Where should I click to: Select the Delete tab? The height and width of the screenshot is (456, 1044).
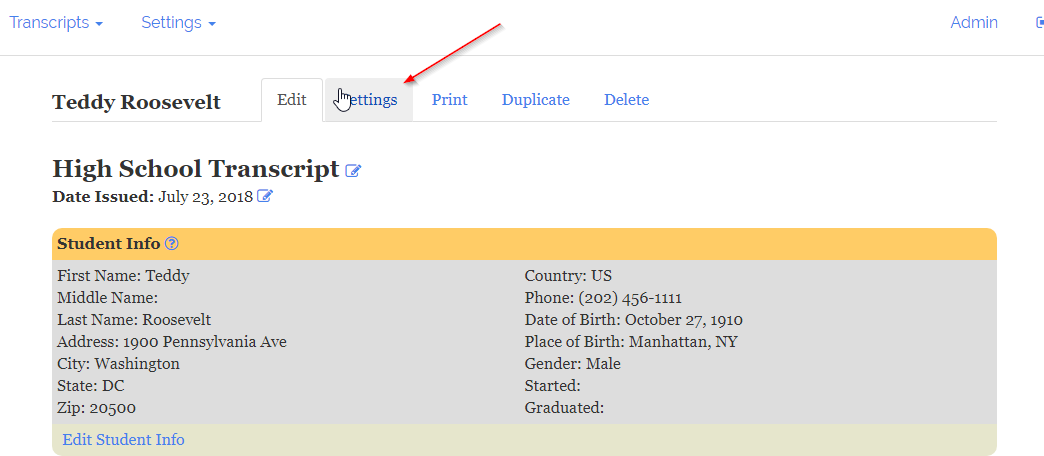[x=626, y=100]
